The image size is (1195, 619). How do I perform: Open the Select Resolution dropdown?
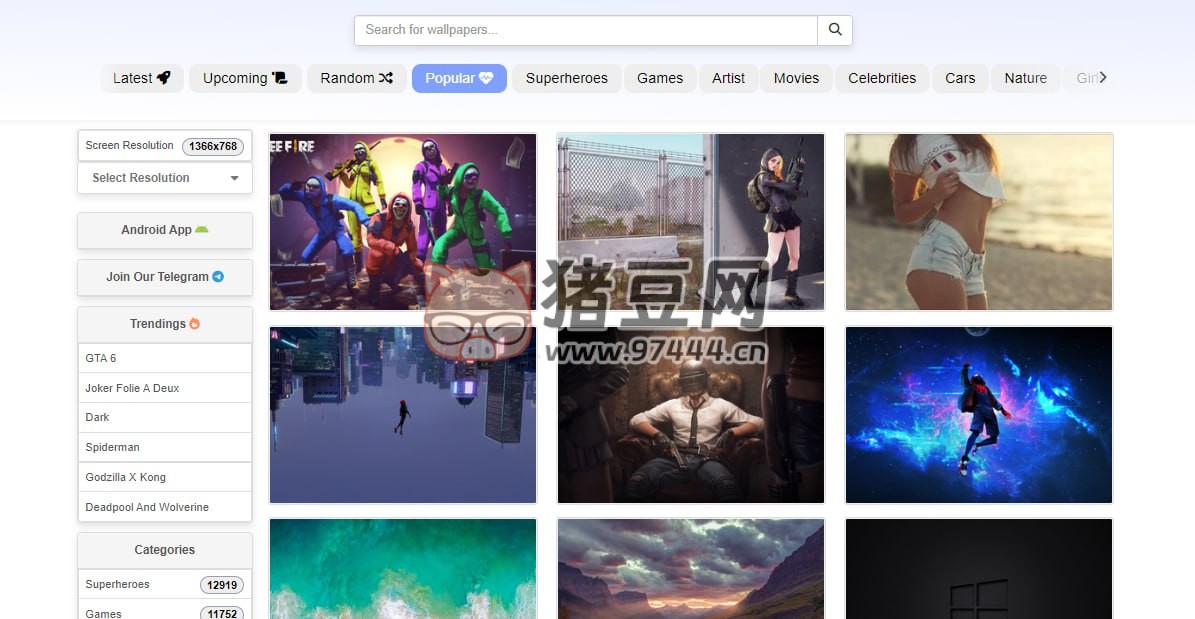pos(164,178)
